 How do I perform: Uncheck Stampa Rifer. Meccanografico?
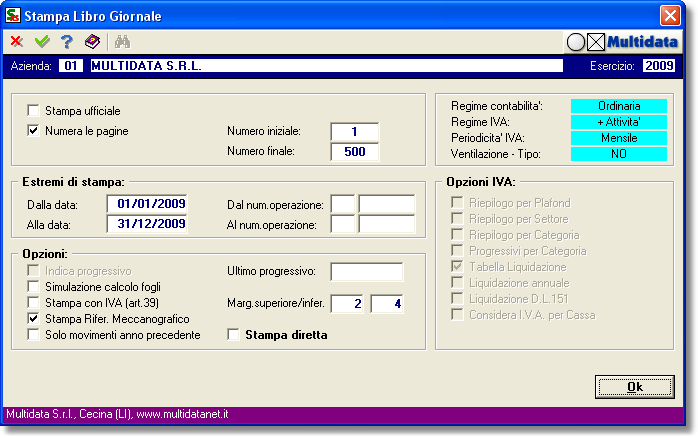[33, 319]
